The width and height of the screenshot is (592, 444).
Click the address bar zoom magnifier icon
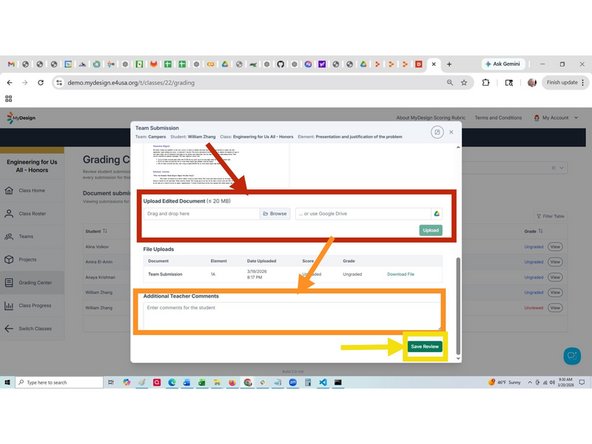[x=450, y=82]
